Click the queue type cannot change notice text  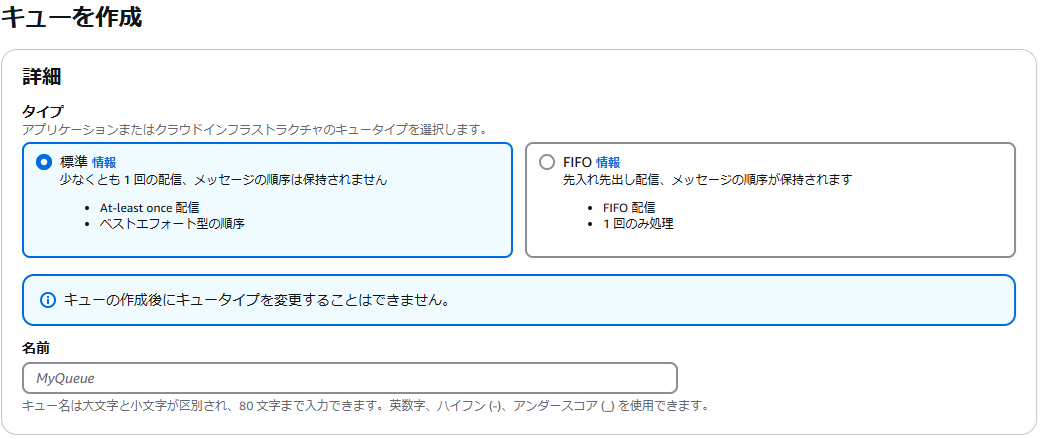coord(258,300)
